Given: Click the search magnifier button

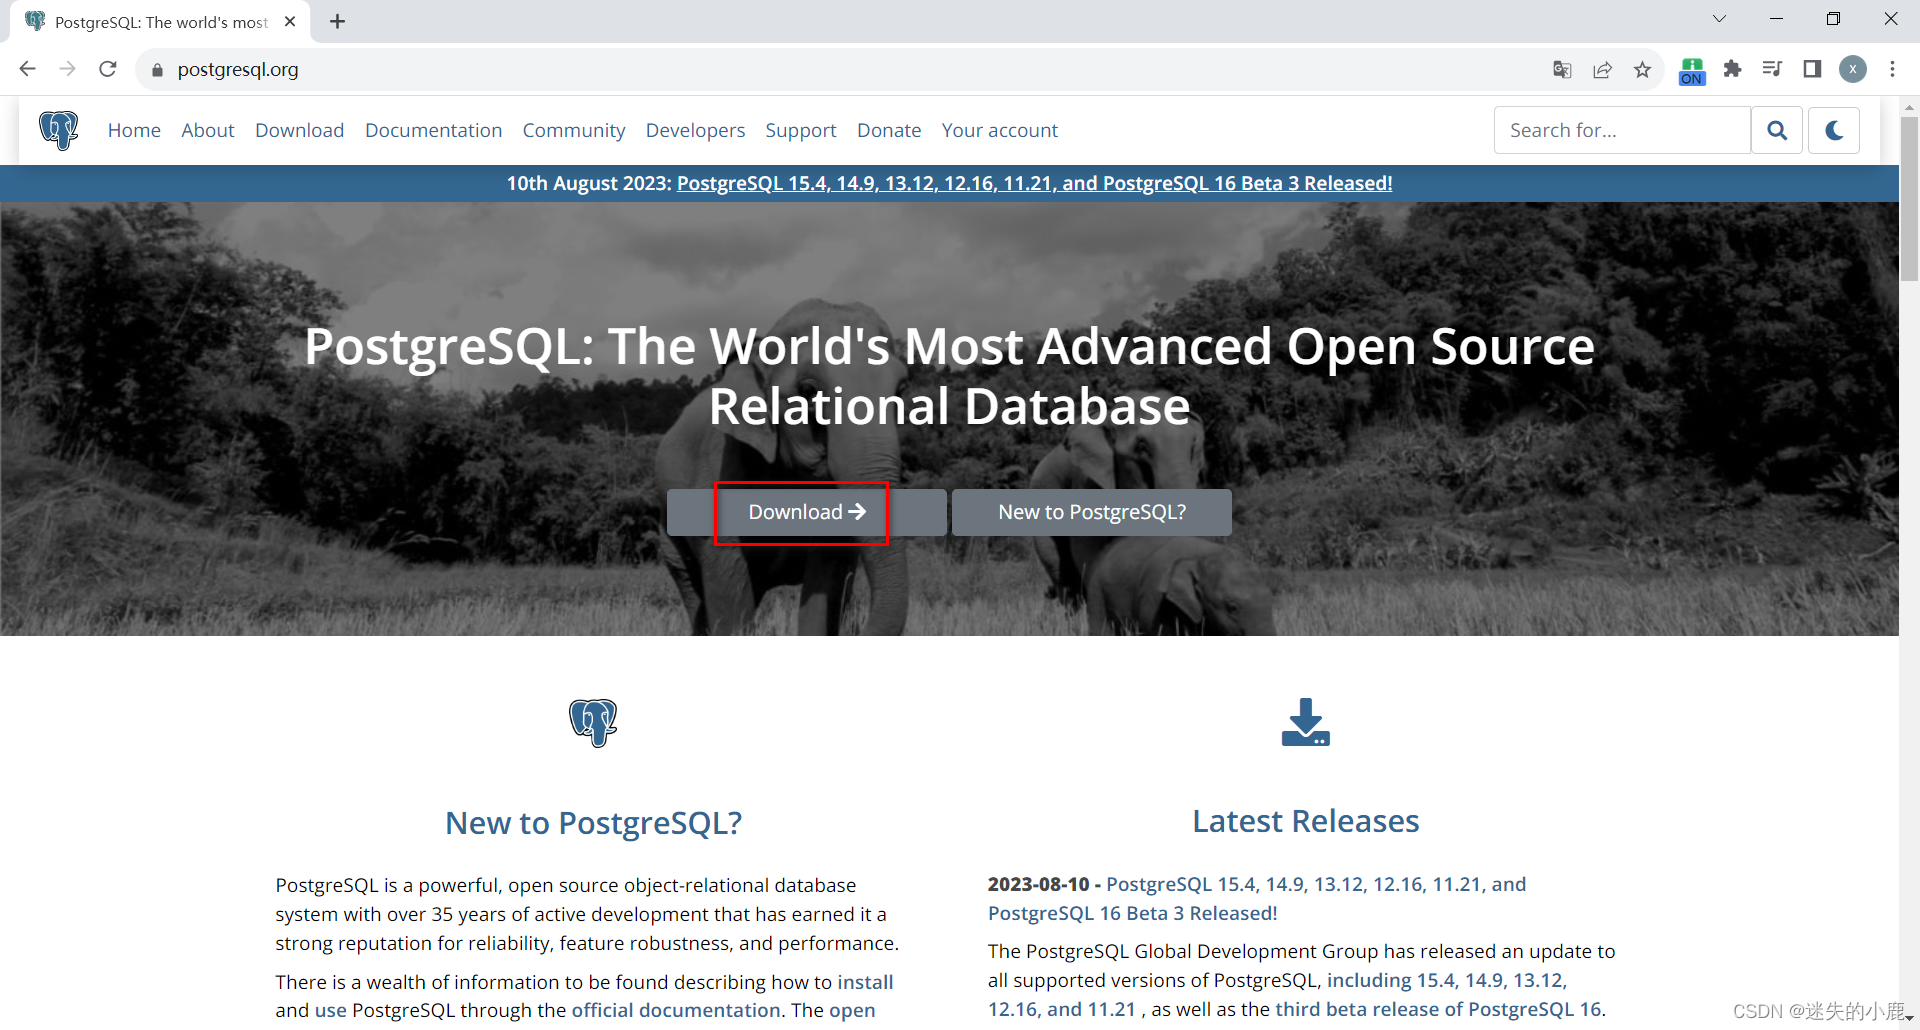Looking at the screenshot, I should coord(1777,130).
